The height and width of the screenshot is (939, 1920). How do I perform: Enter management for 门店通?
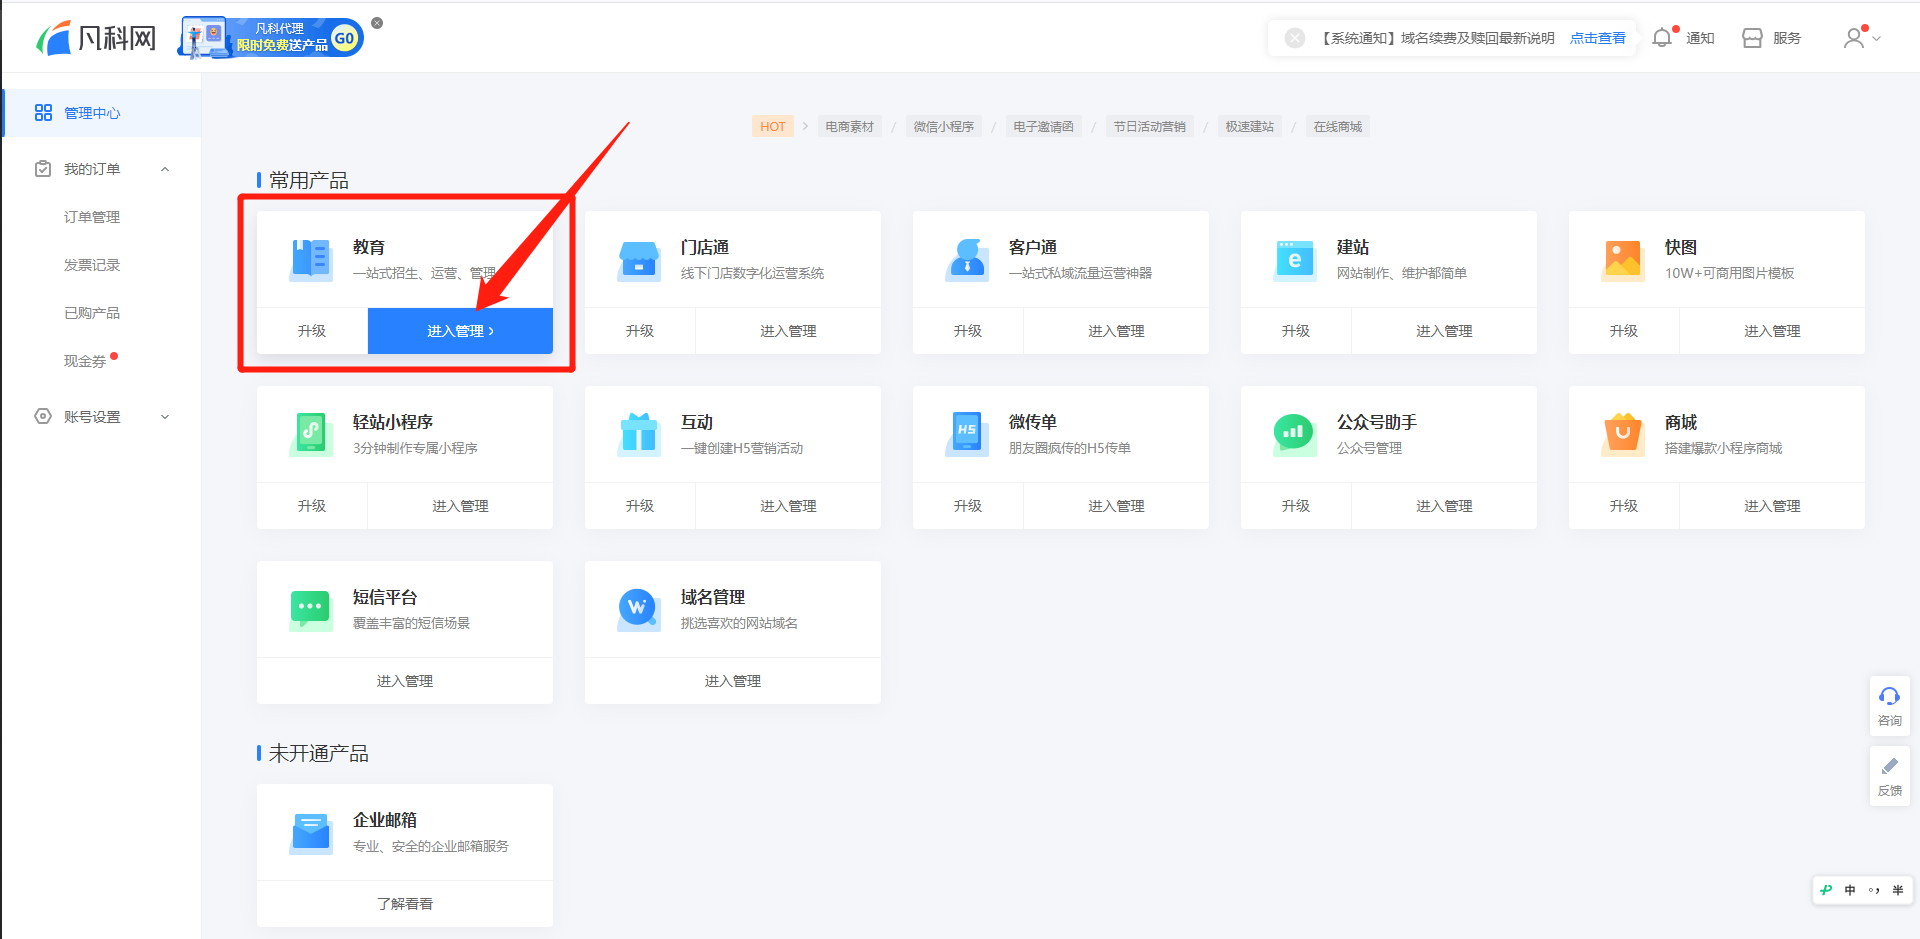[788, 331]
